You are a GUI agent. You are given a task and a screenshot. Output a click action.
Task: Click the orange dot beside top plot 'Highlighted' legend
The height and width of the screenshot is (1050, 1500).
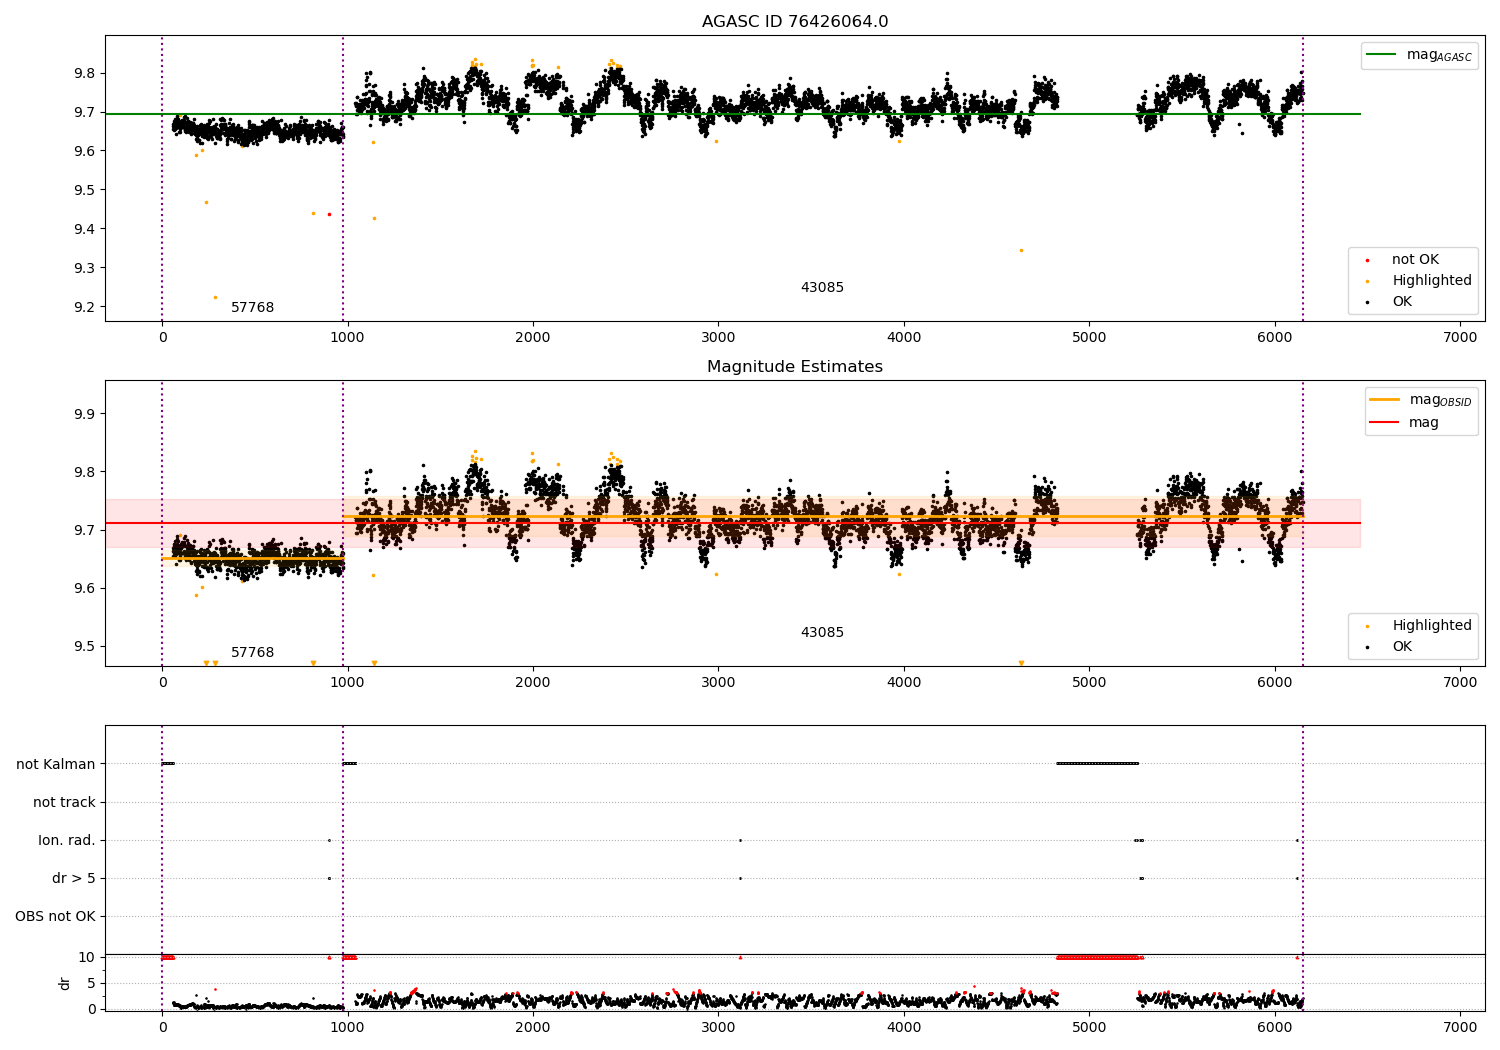point(1367,282)
